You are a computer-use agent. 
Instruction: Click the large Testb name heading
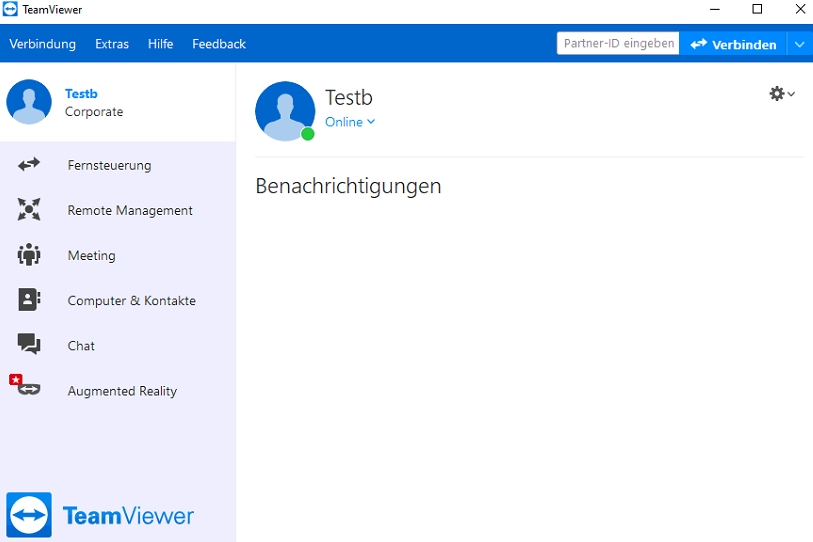[349, 98]
